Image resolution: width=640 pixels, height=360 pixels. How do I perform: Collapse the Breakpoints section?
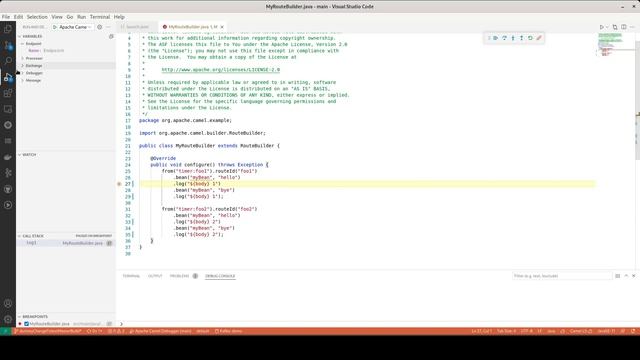click(19, 316)
